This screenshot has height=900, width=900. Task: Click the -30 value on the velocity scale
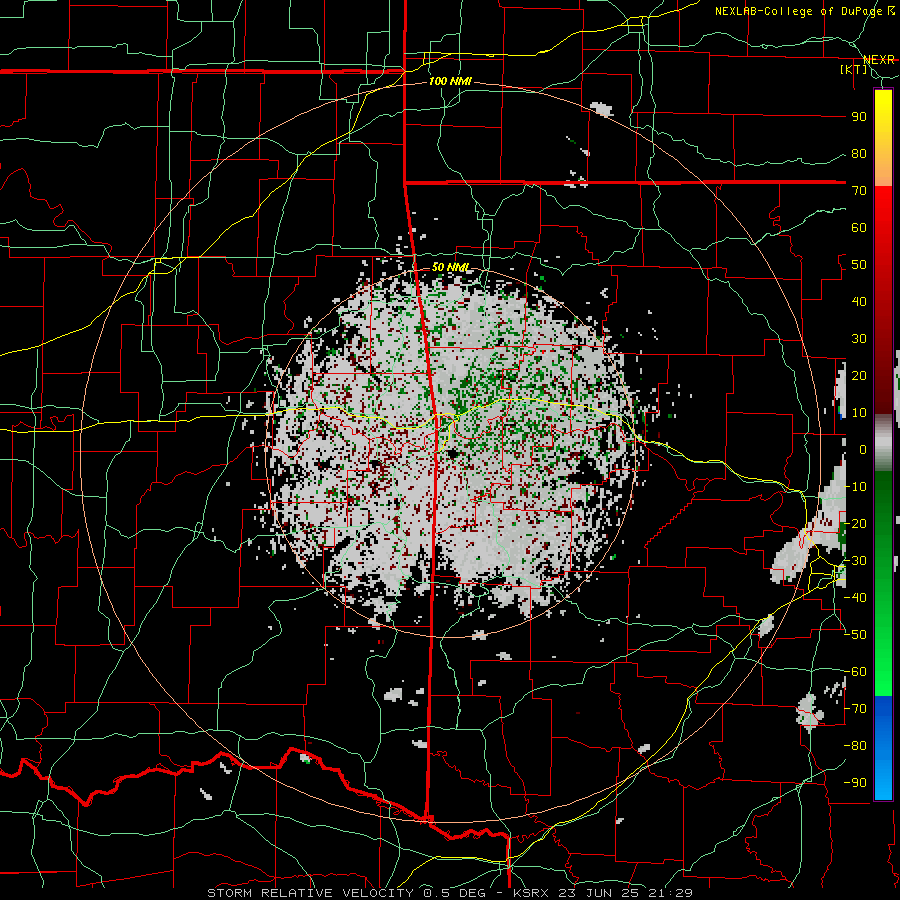[x=855, y=561]
